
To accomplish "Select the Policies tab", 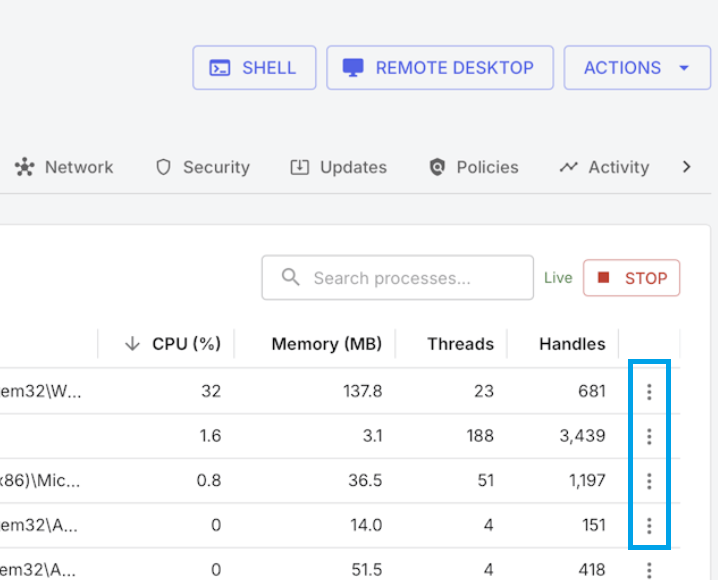I will 474,167.
